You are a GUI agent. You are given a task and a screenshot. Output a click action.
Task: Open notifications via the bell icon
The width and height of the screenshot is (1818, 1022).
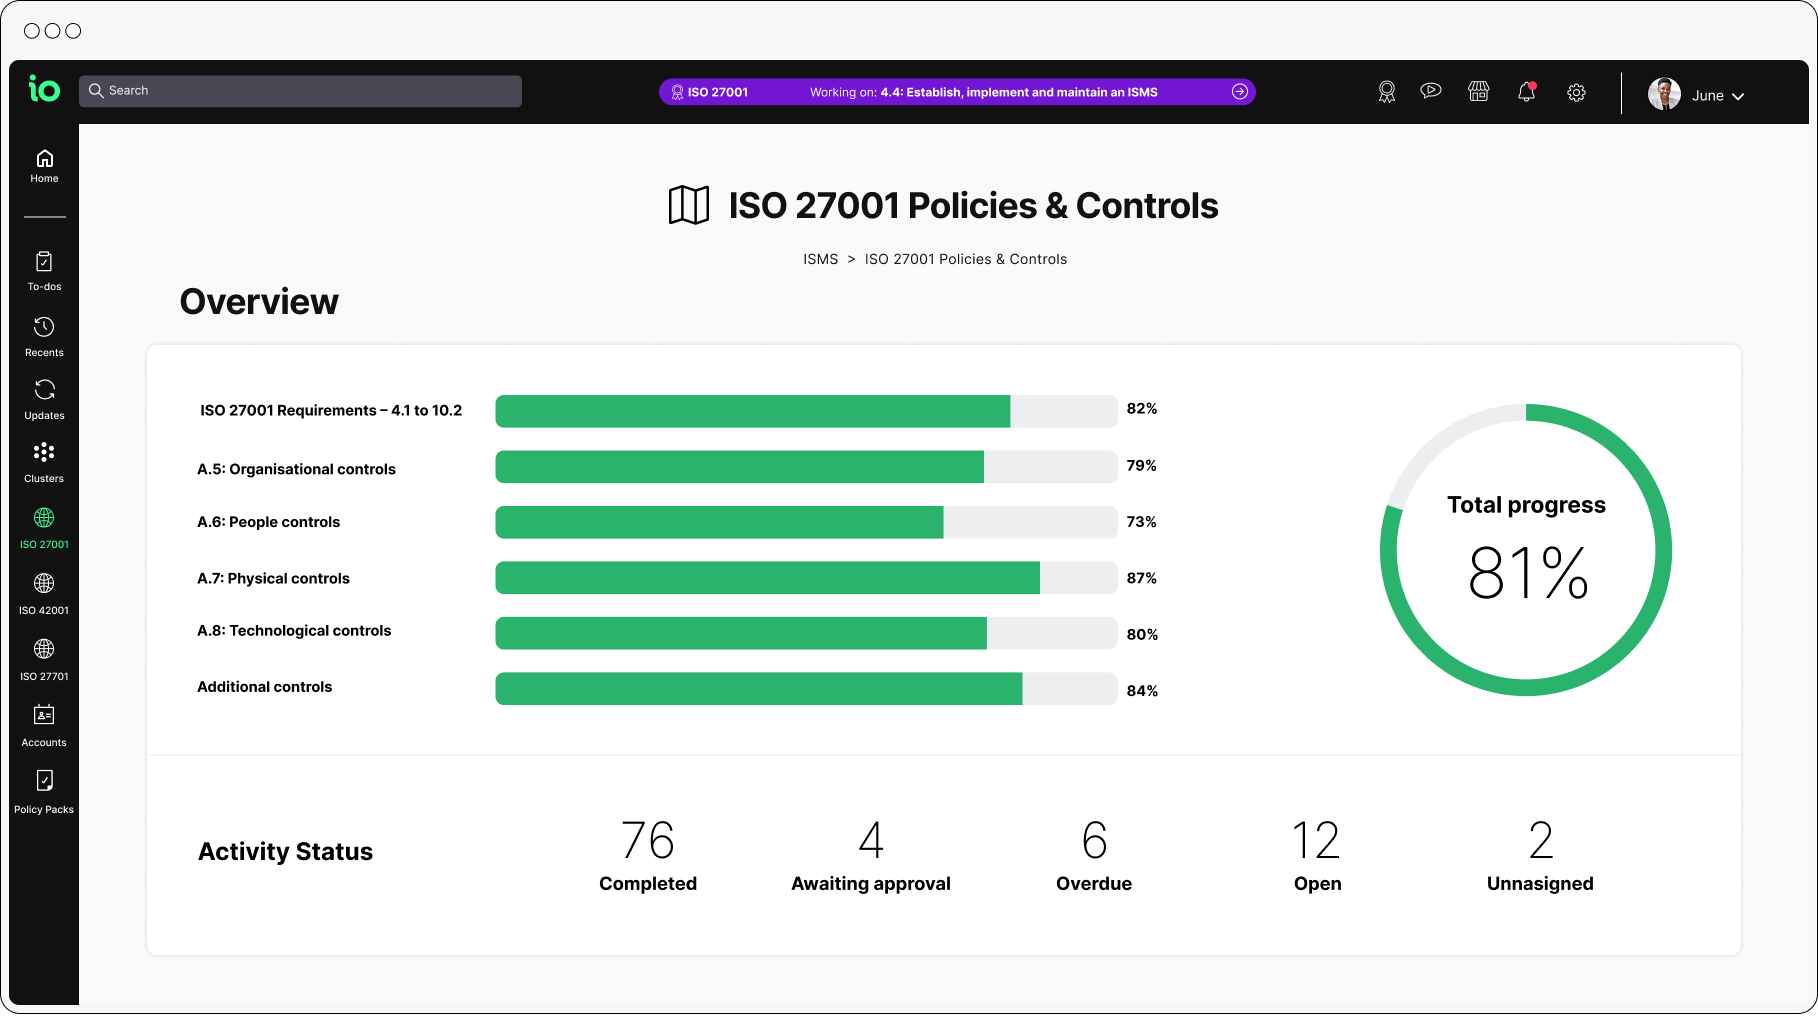tap(1527, 91)
